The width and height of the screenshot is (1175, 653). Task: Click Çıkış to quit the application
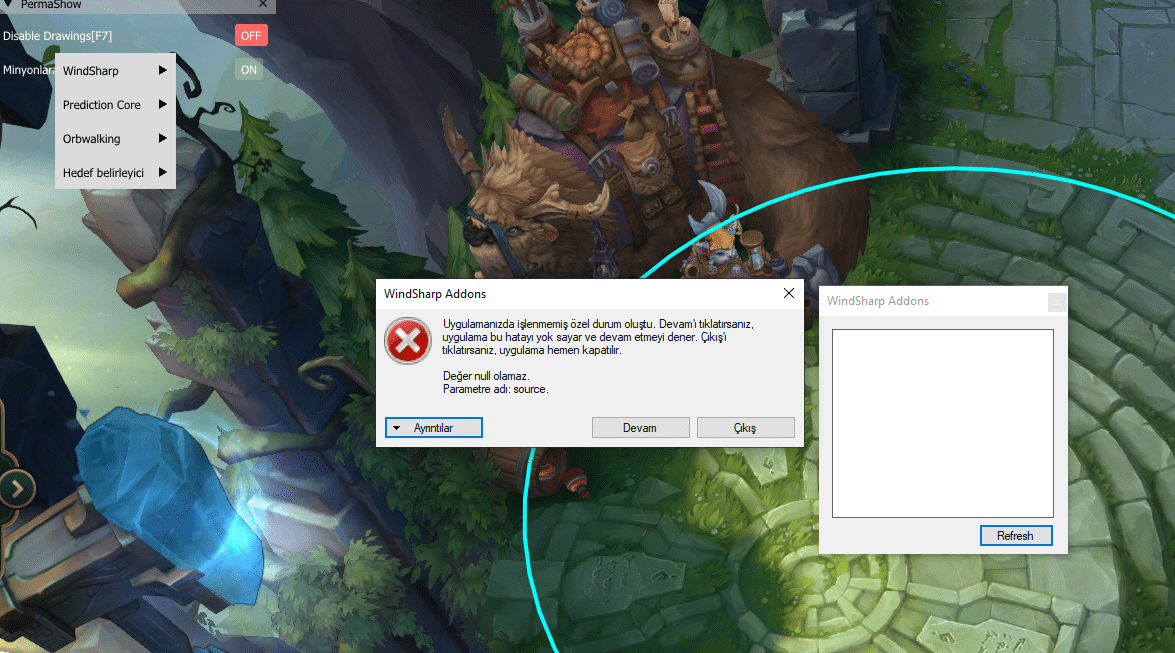point(745,427)
